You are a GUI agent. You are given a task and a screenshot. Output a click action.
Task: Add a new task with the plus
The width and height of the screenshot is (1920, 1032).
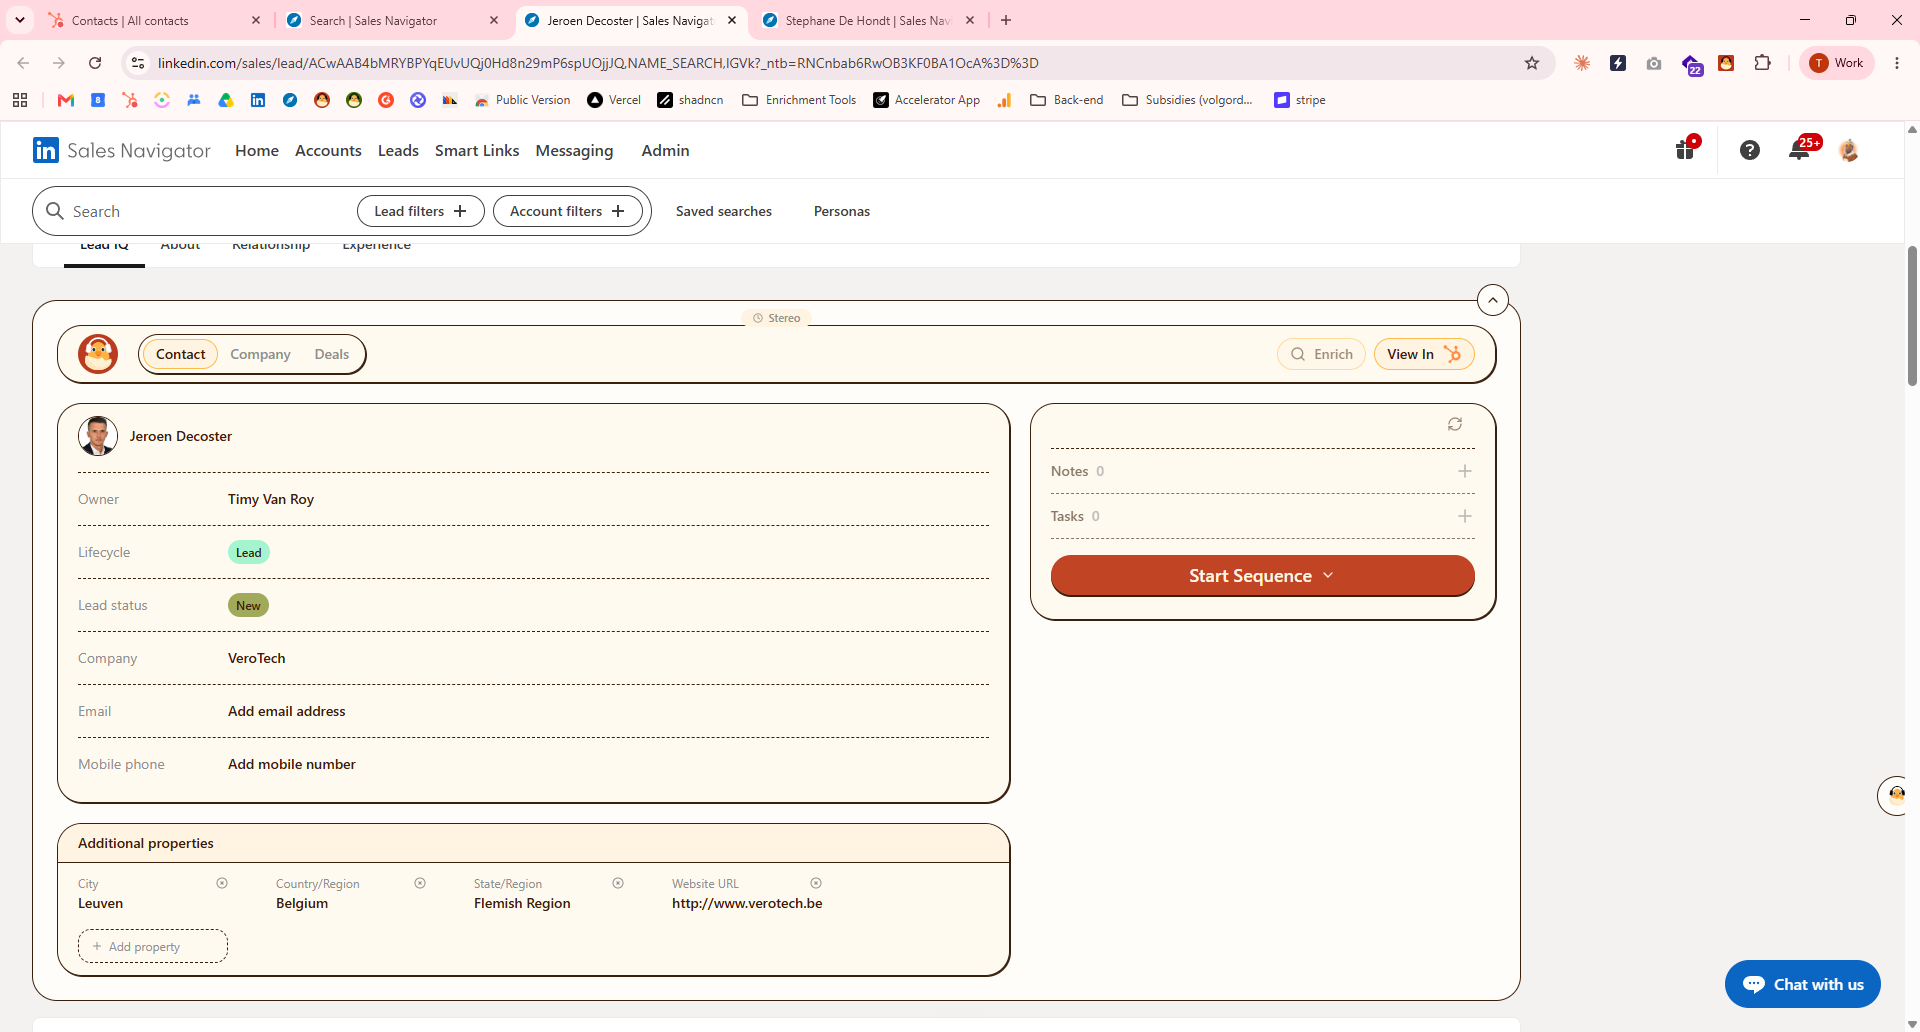coord(1465,516)
